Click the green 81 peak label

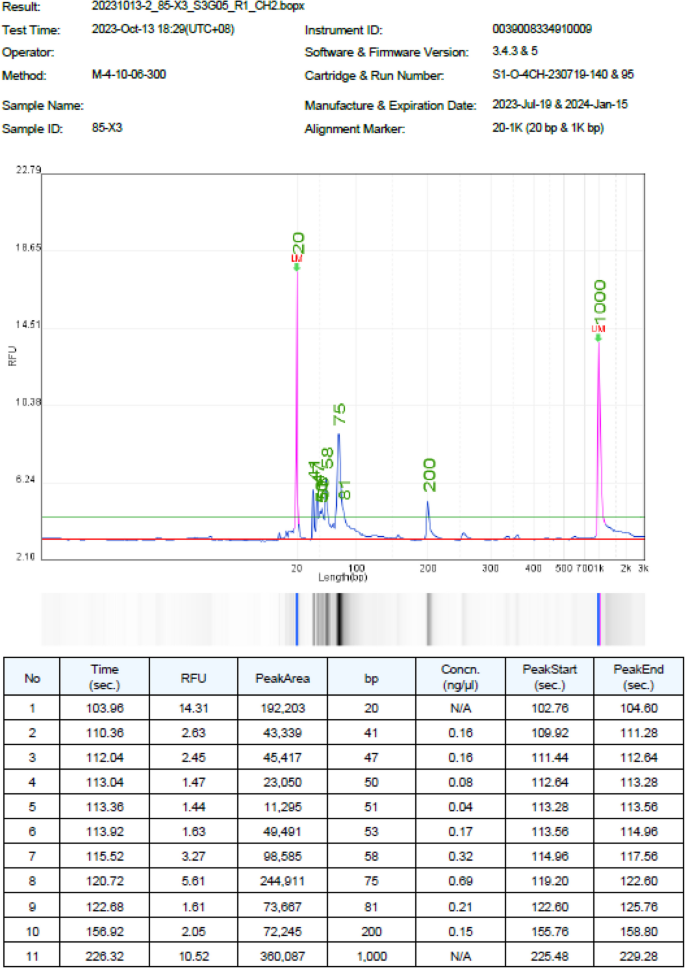pos(344,490)
